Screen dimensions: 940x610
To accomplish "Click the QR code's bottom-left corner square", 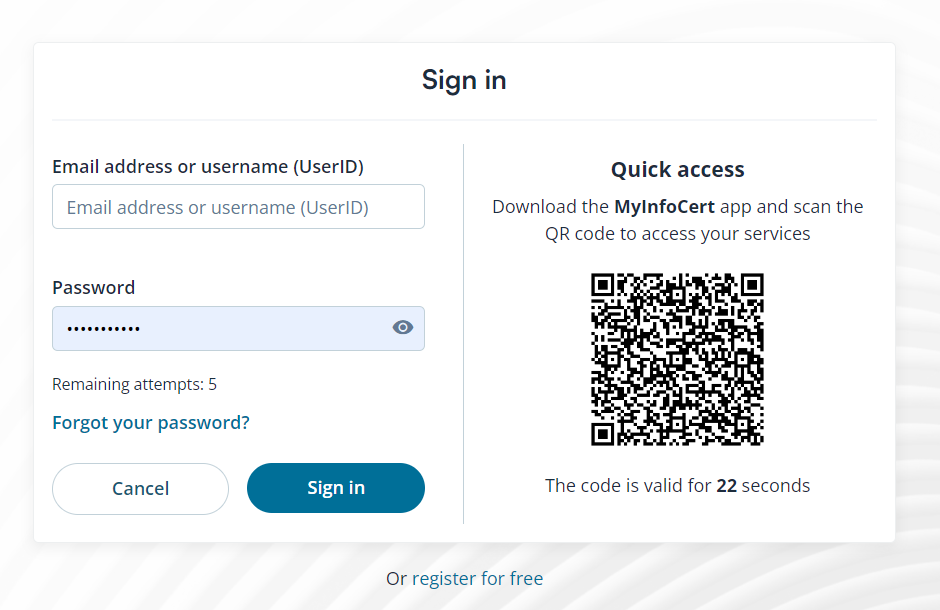I will 602,435.
